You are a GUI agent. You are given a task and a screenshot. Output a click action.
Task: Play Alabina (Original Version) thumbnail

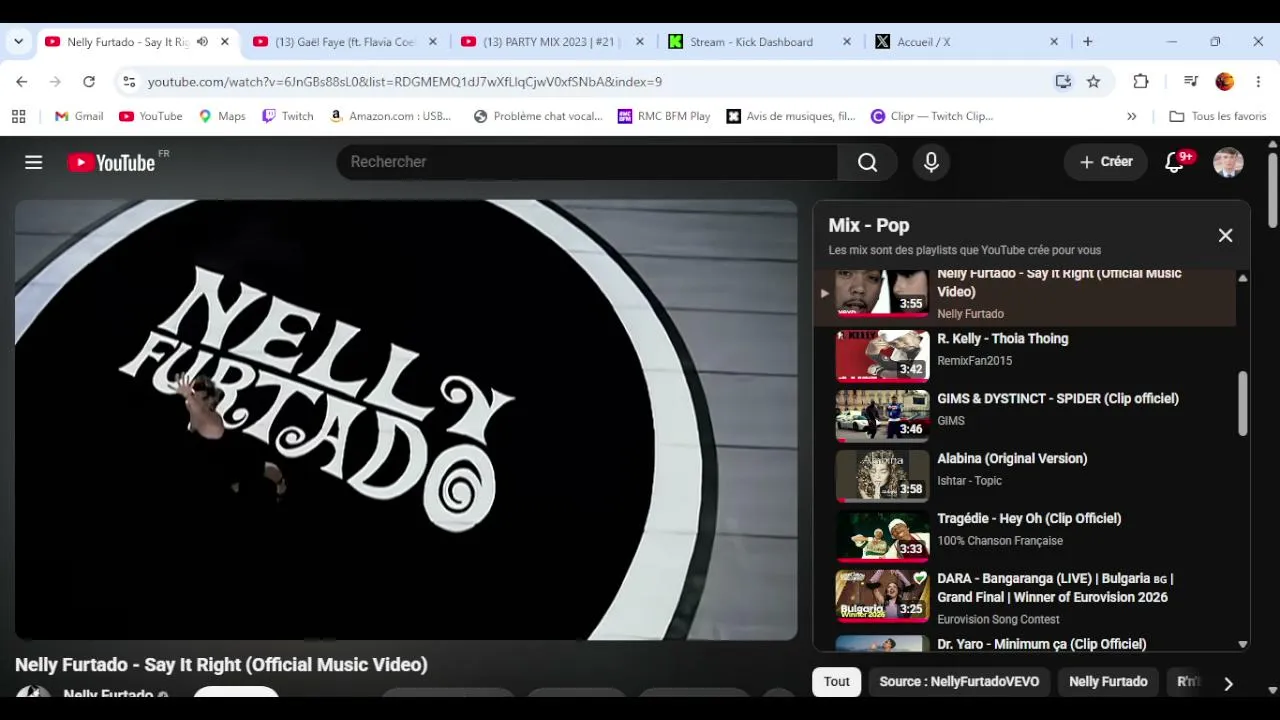[882, 475]
